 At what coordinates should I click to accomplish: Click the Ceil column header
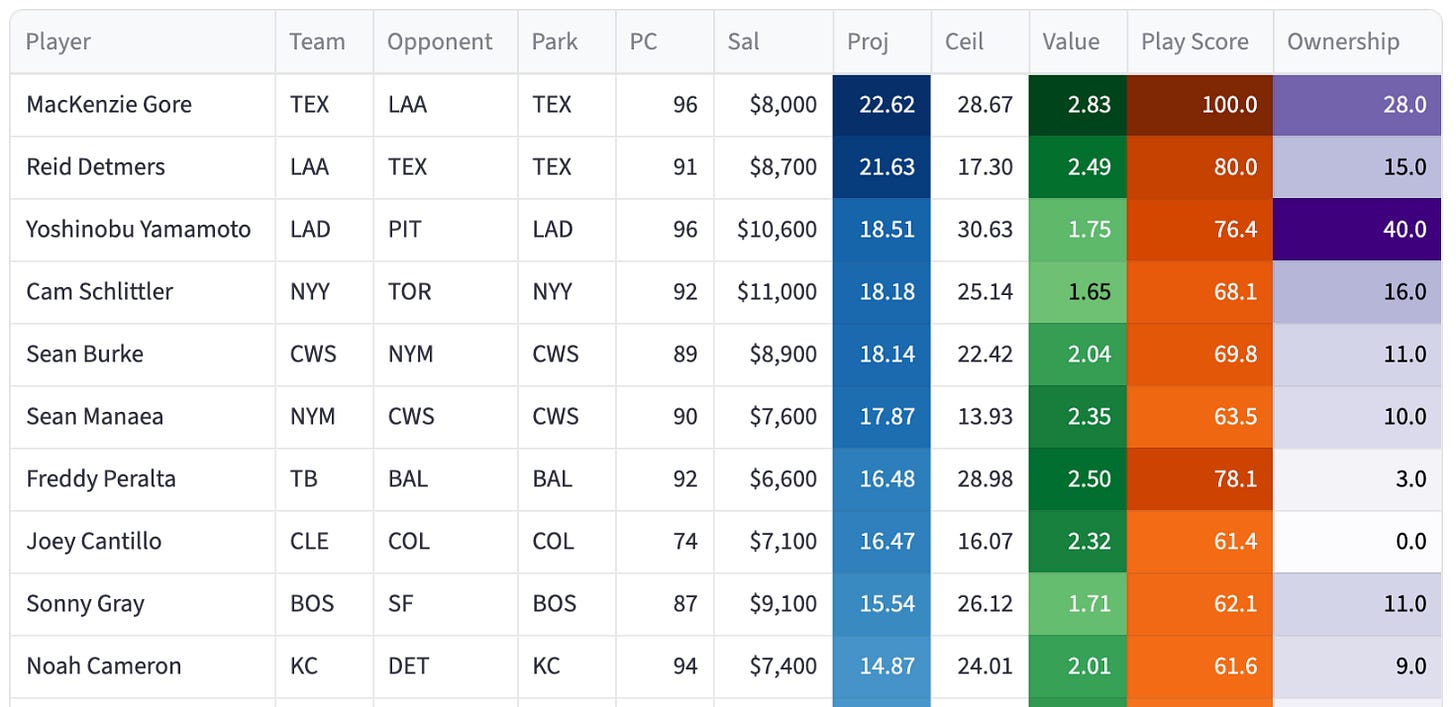pos(980,42)
